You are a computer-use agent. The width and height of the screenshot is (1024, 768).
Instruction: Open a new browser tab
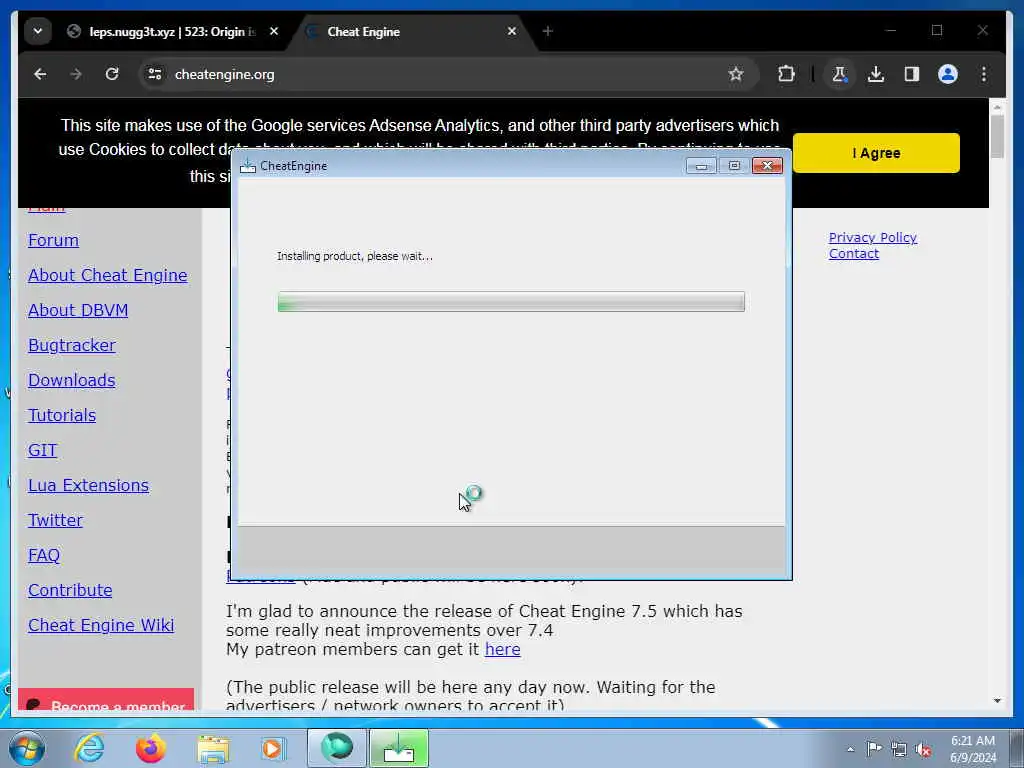pos(548,31)
